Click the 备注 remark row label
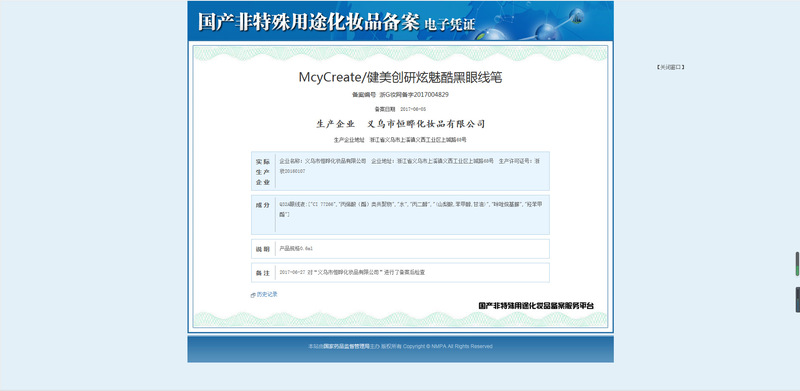The height and width of the screenshot is (391, 800). (263, 273)
